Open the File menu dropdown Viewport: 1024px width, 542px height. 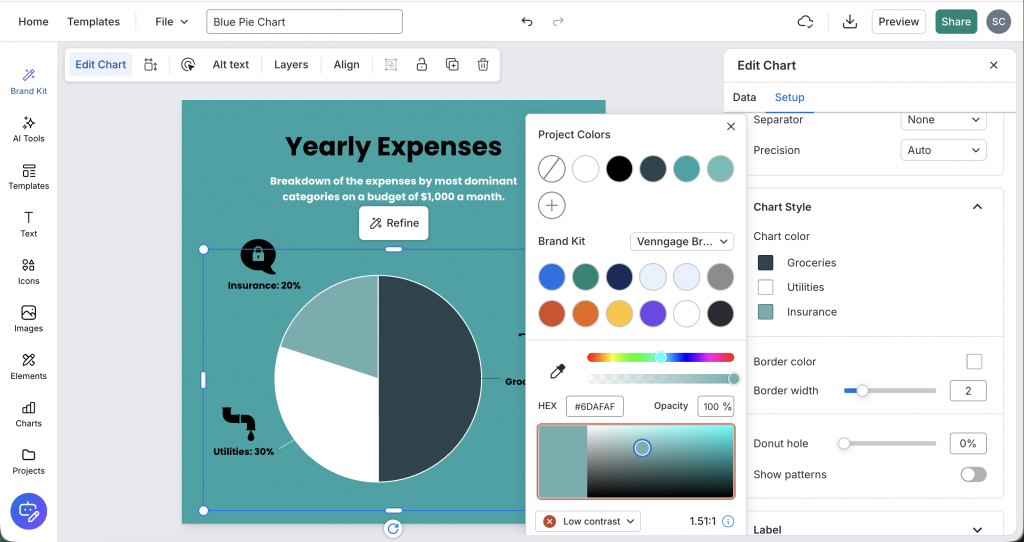(x=172, y=22)
